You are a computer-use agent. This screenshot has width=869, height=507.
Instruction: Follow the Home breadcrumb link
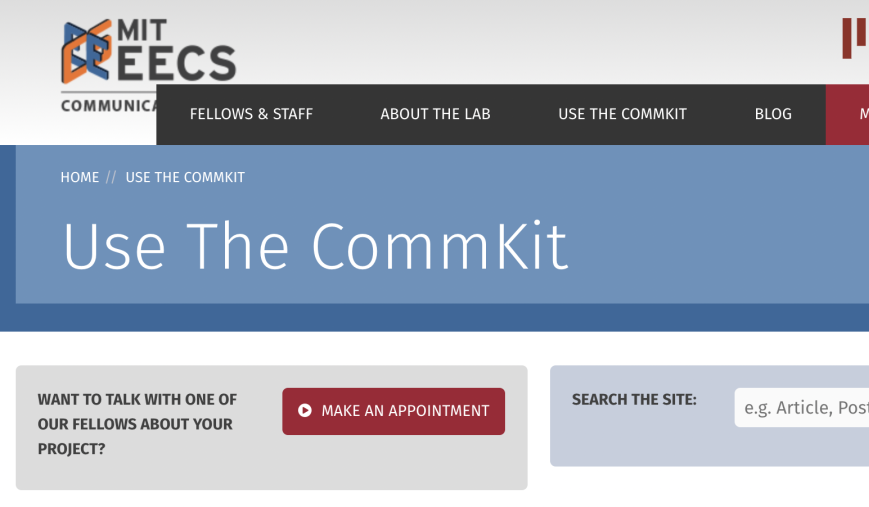click(80, 177)
